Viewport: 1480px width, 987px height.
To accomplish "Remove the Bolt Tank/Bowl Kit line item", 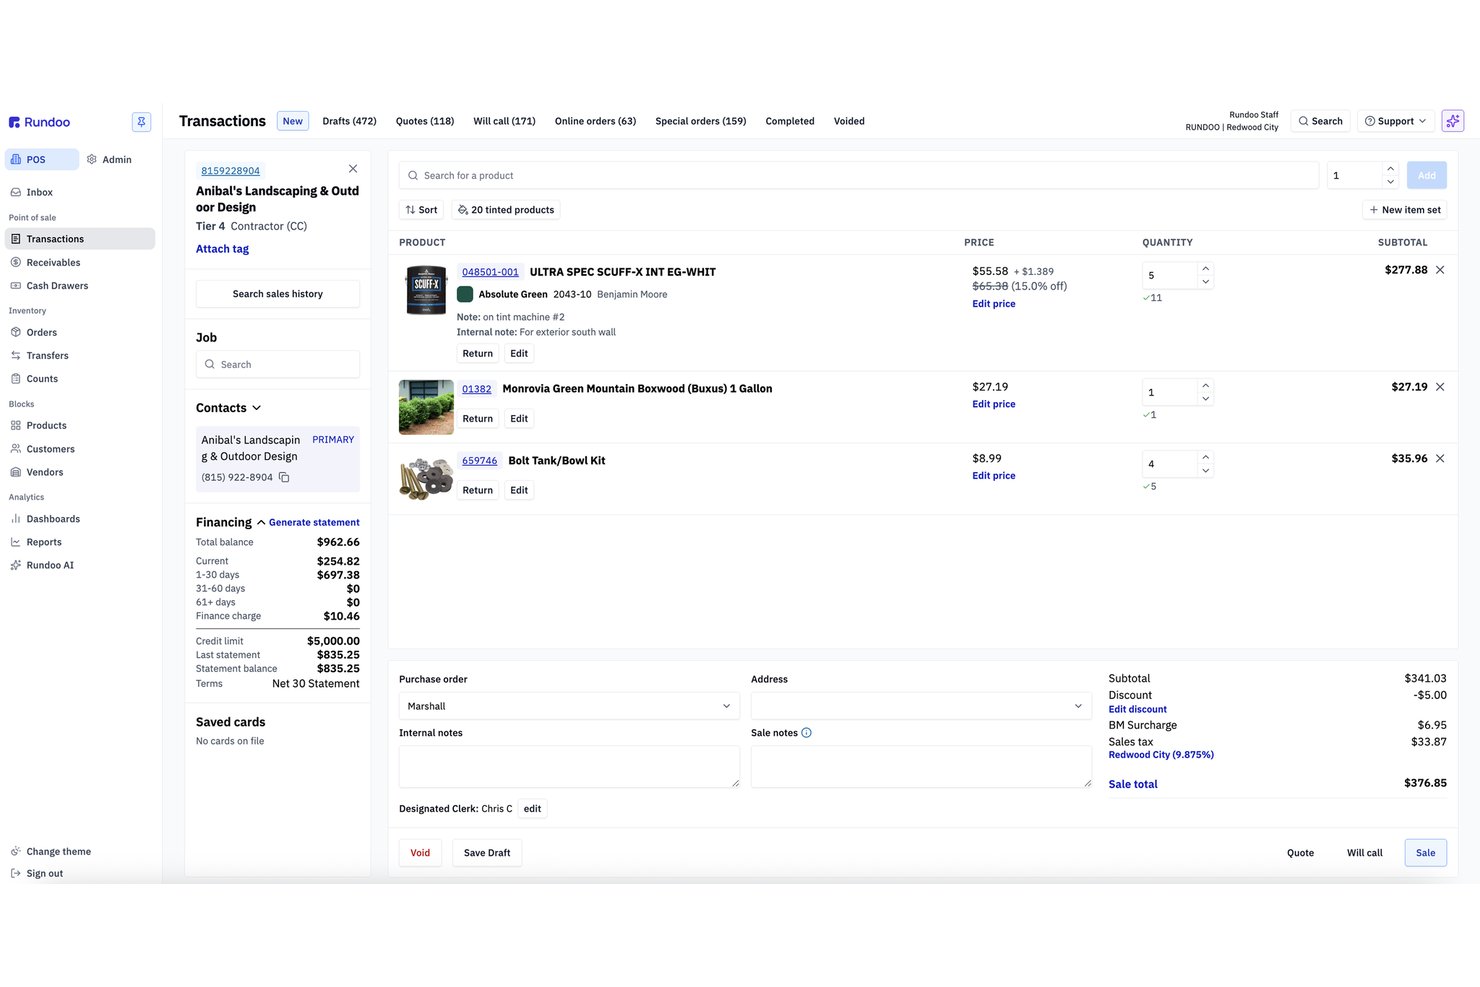I will (x=1440, y=459).
